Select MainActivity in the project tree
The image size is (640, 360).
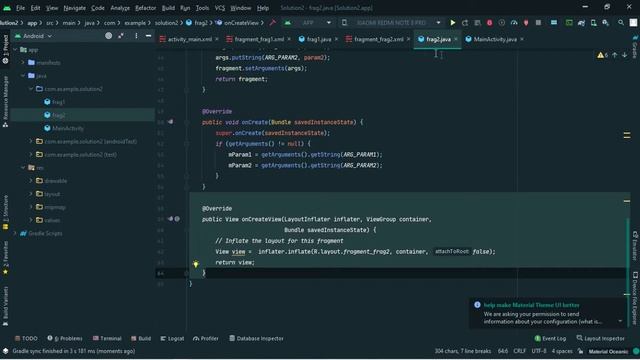[68, 128]
